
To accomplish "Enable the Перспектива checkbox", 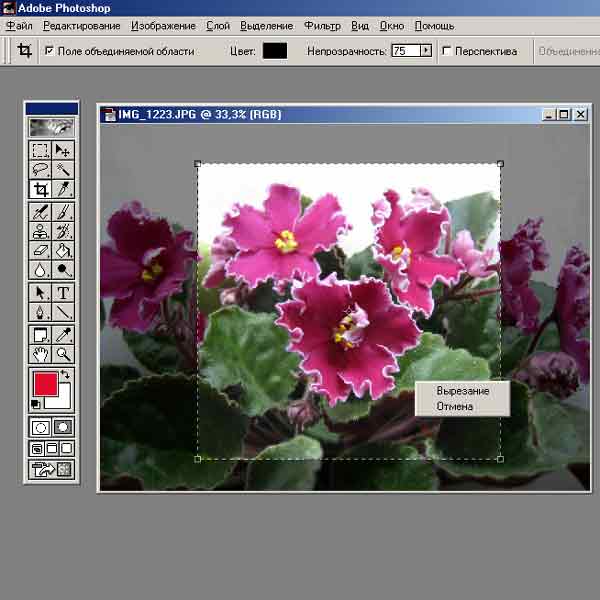I will tap(446, 51).
